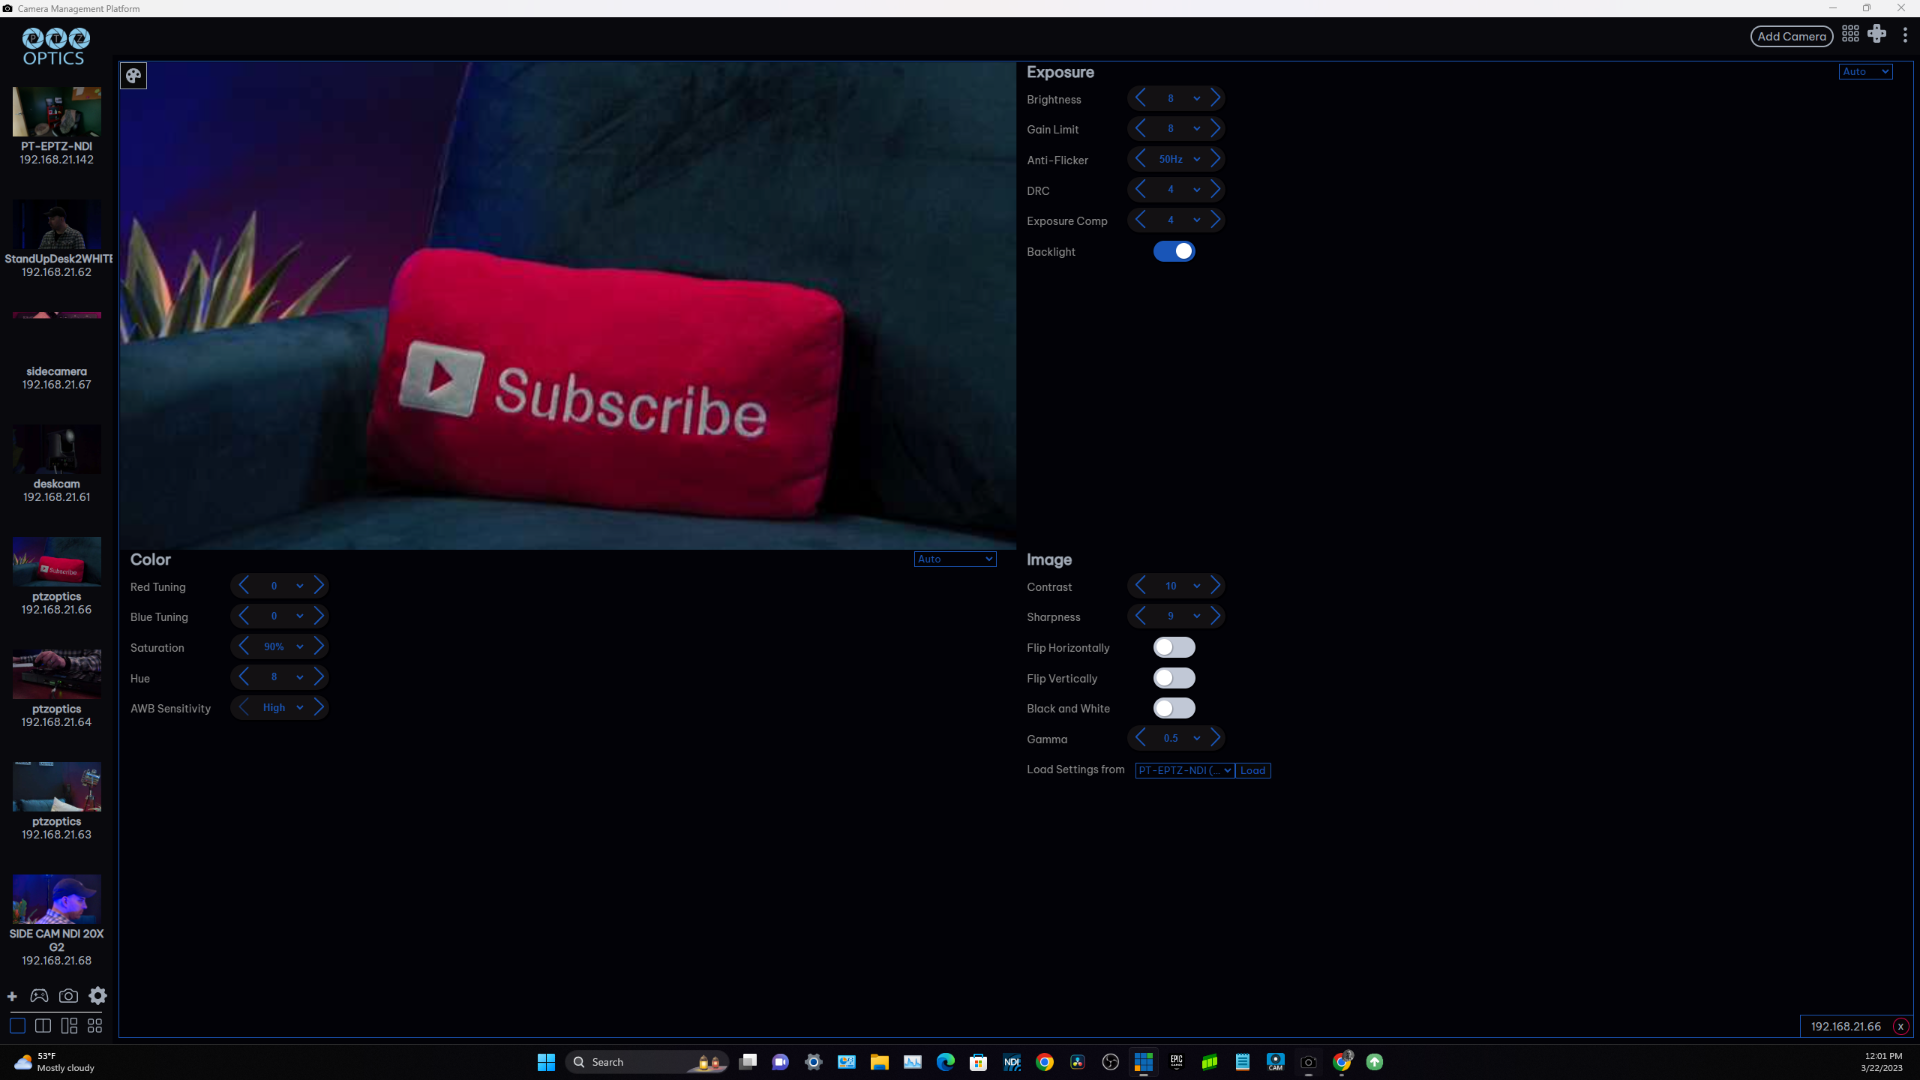Decrease Contrast with left arrow
This screenshot has height=1080, width=1920.
coord(1140,586)
